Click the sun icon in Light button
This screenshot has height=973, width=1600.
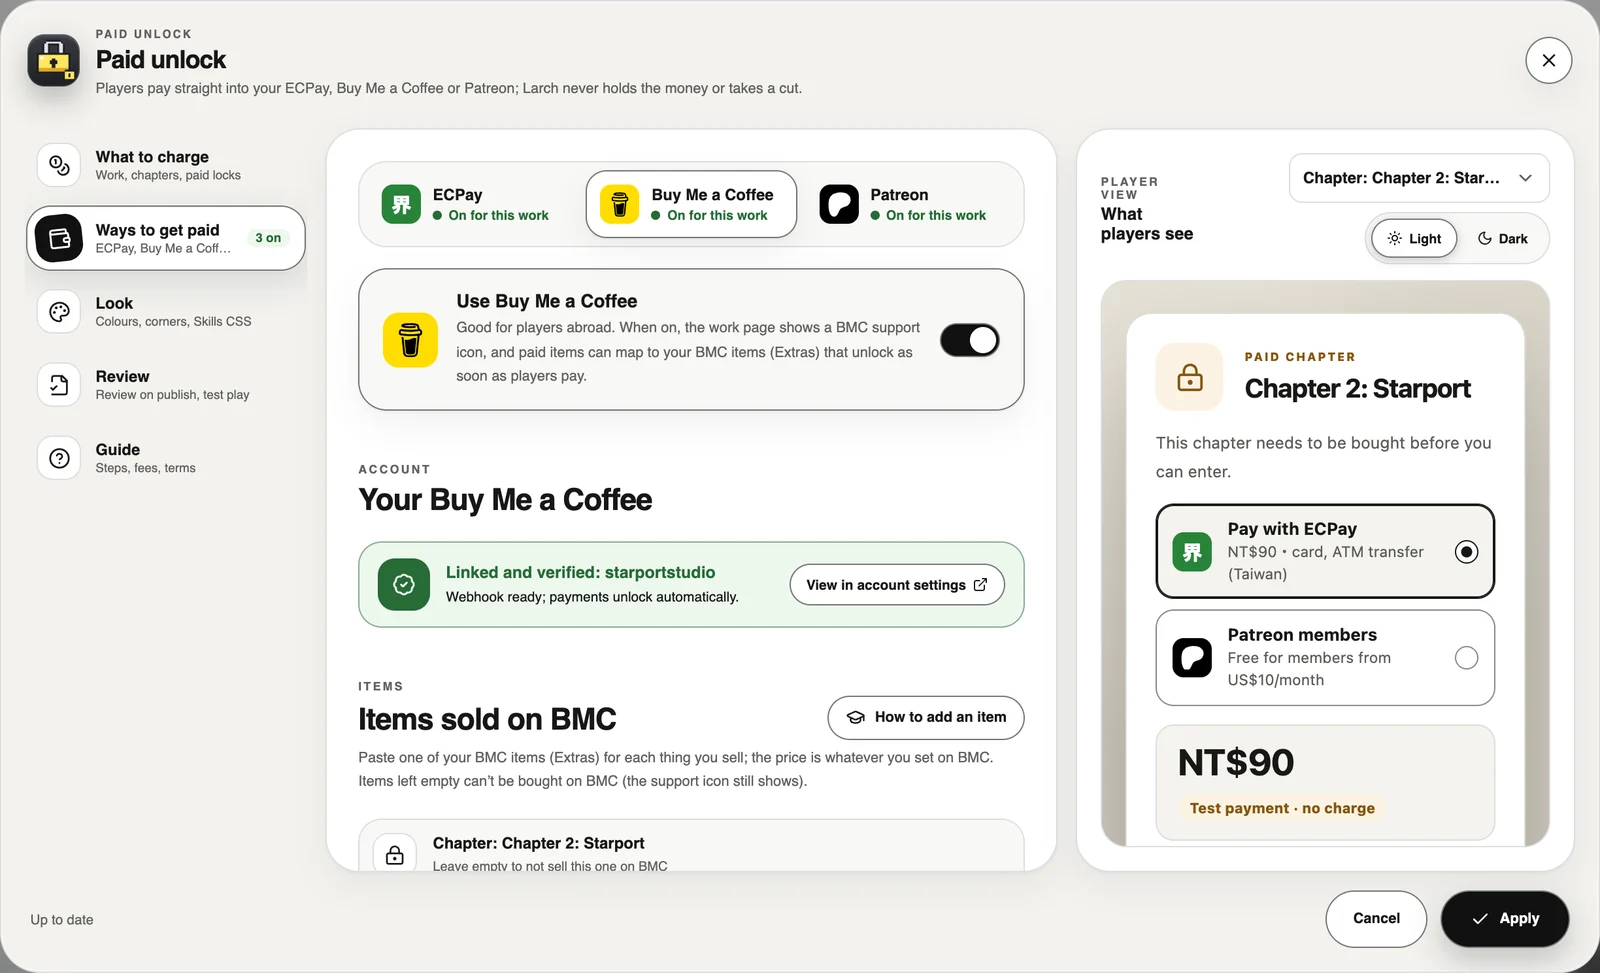[x=1394, y=239]
